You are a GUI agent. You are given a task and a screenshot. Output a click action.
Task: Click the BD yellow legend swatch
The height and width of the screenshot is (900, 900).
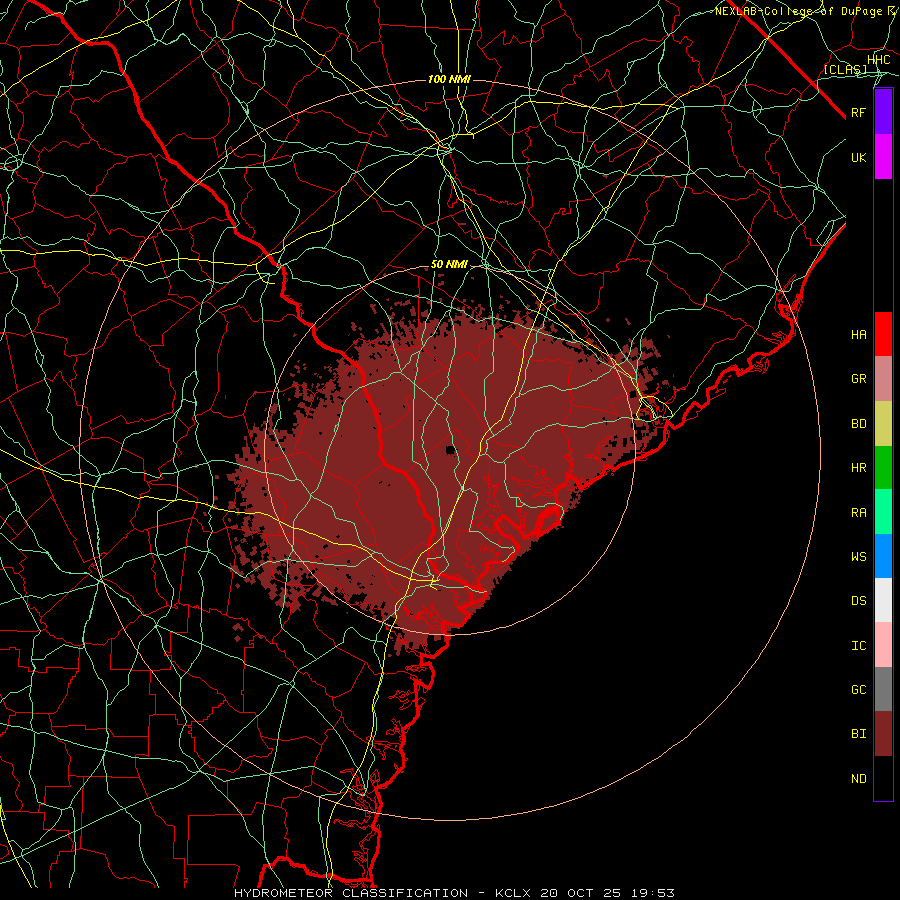pyautogui.click(x=883, y=424)
